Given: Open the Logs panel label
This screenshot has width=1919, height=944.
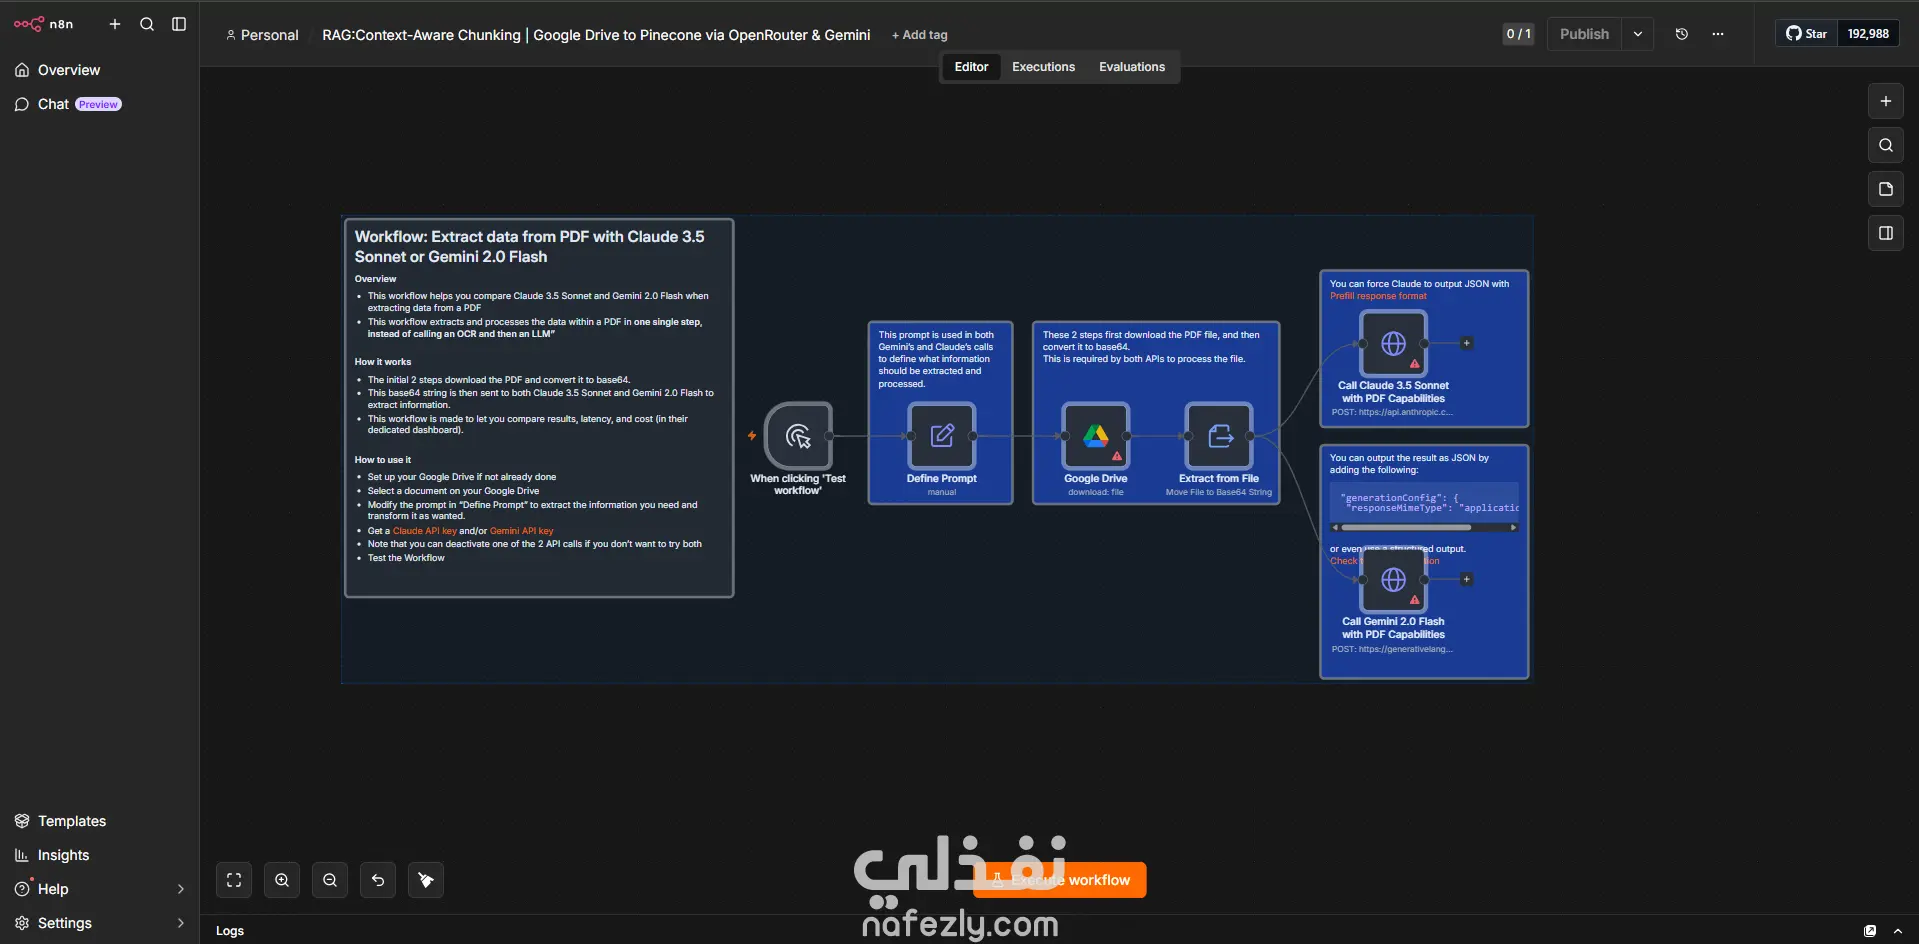Looking at the screenshot, I should (x=230, y=931).
